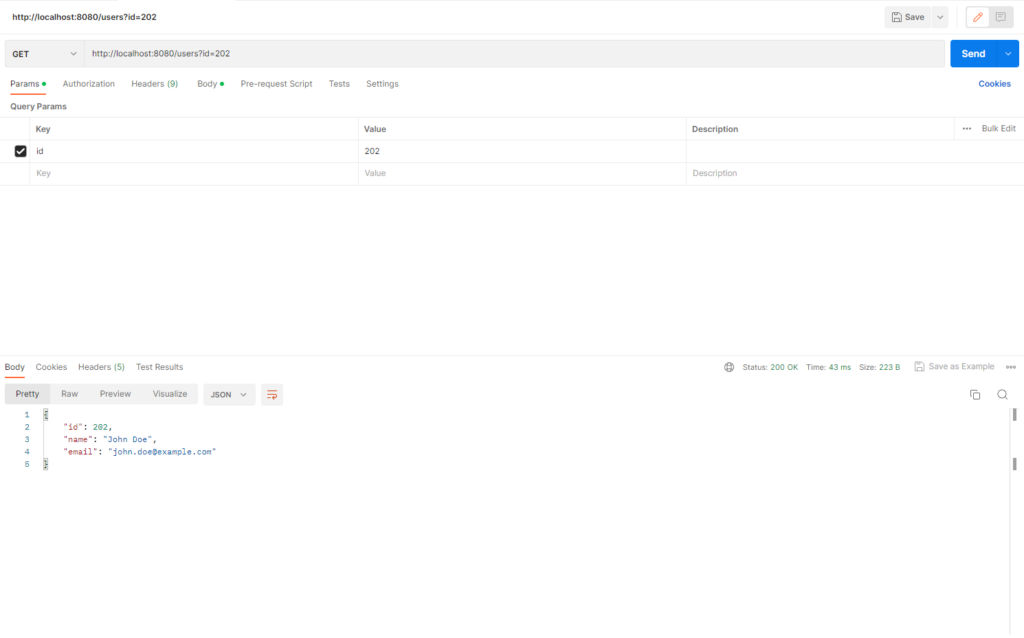The width and height of the screenshot is (1024, 638).
Task: Click the request URL input field
Action: coord(400,53)
